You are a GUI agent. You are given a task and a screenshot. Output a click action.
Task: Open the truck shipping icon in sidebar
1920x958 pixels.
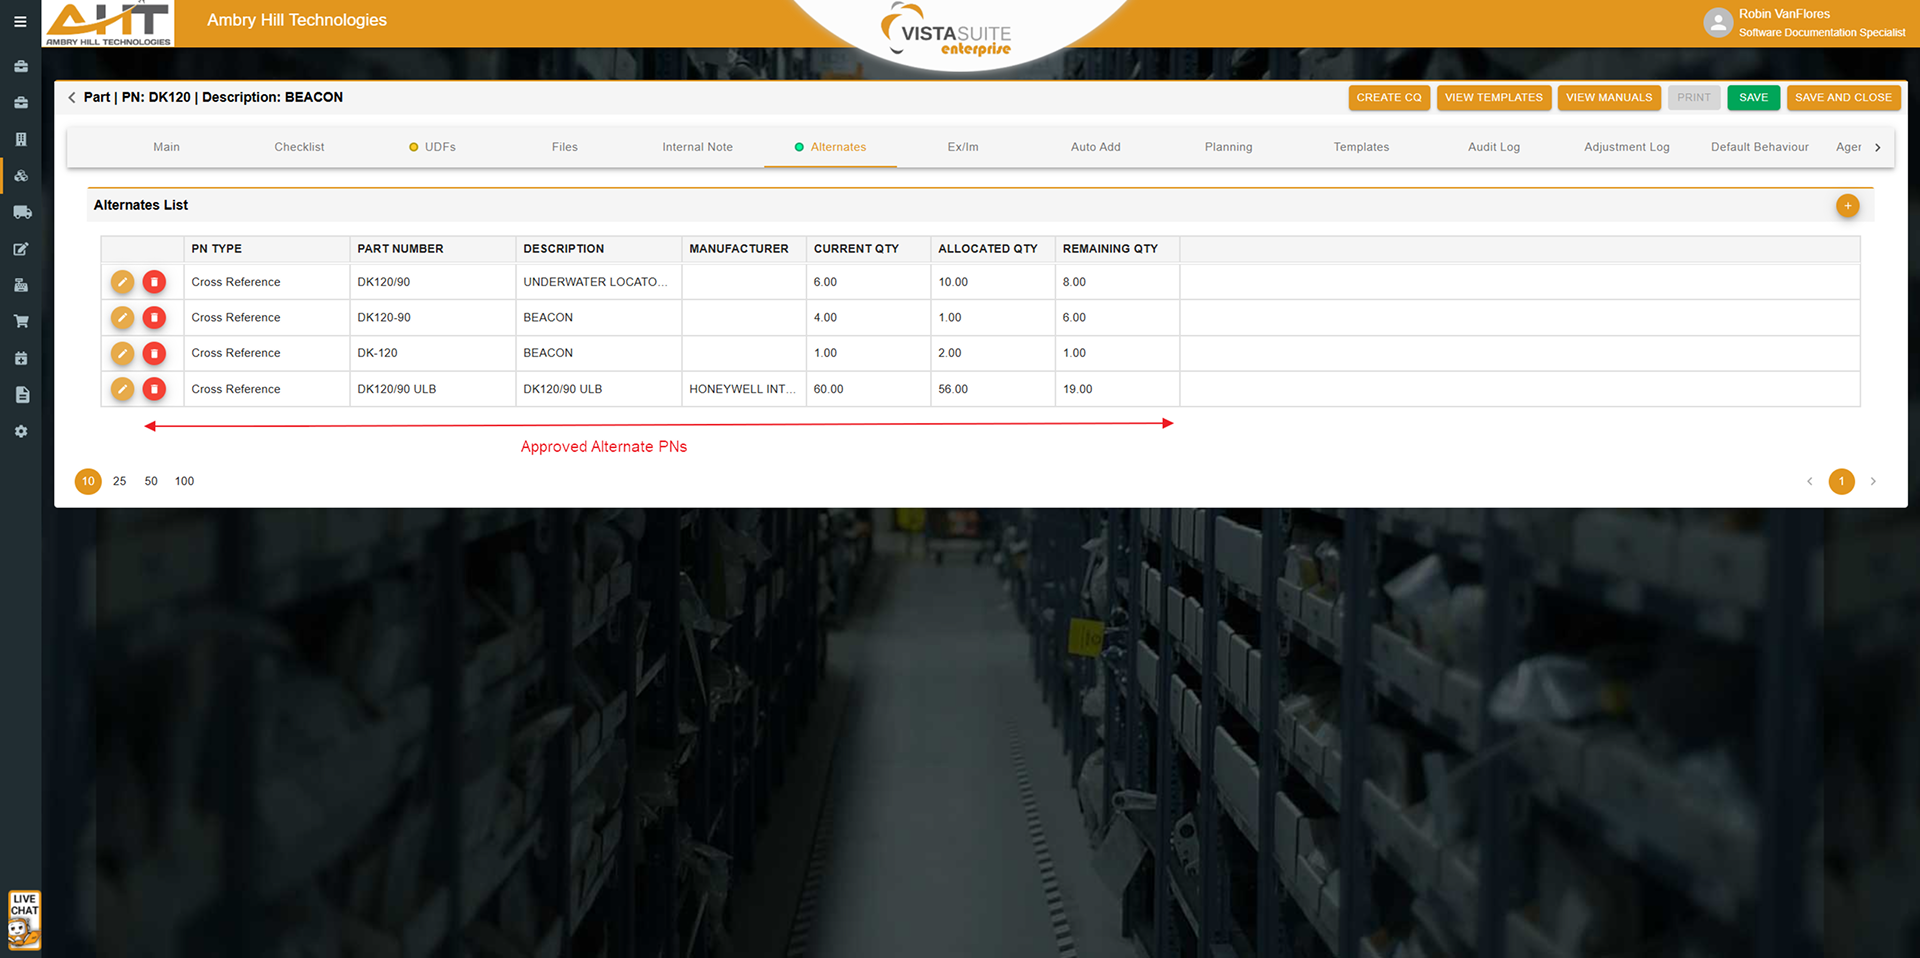click(x=21, y=212)
